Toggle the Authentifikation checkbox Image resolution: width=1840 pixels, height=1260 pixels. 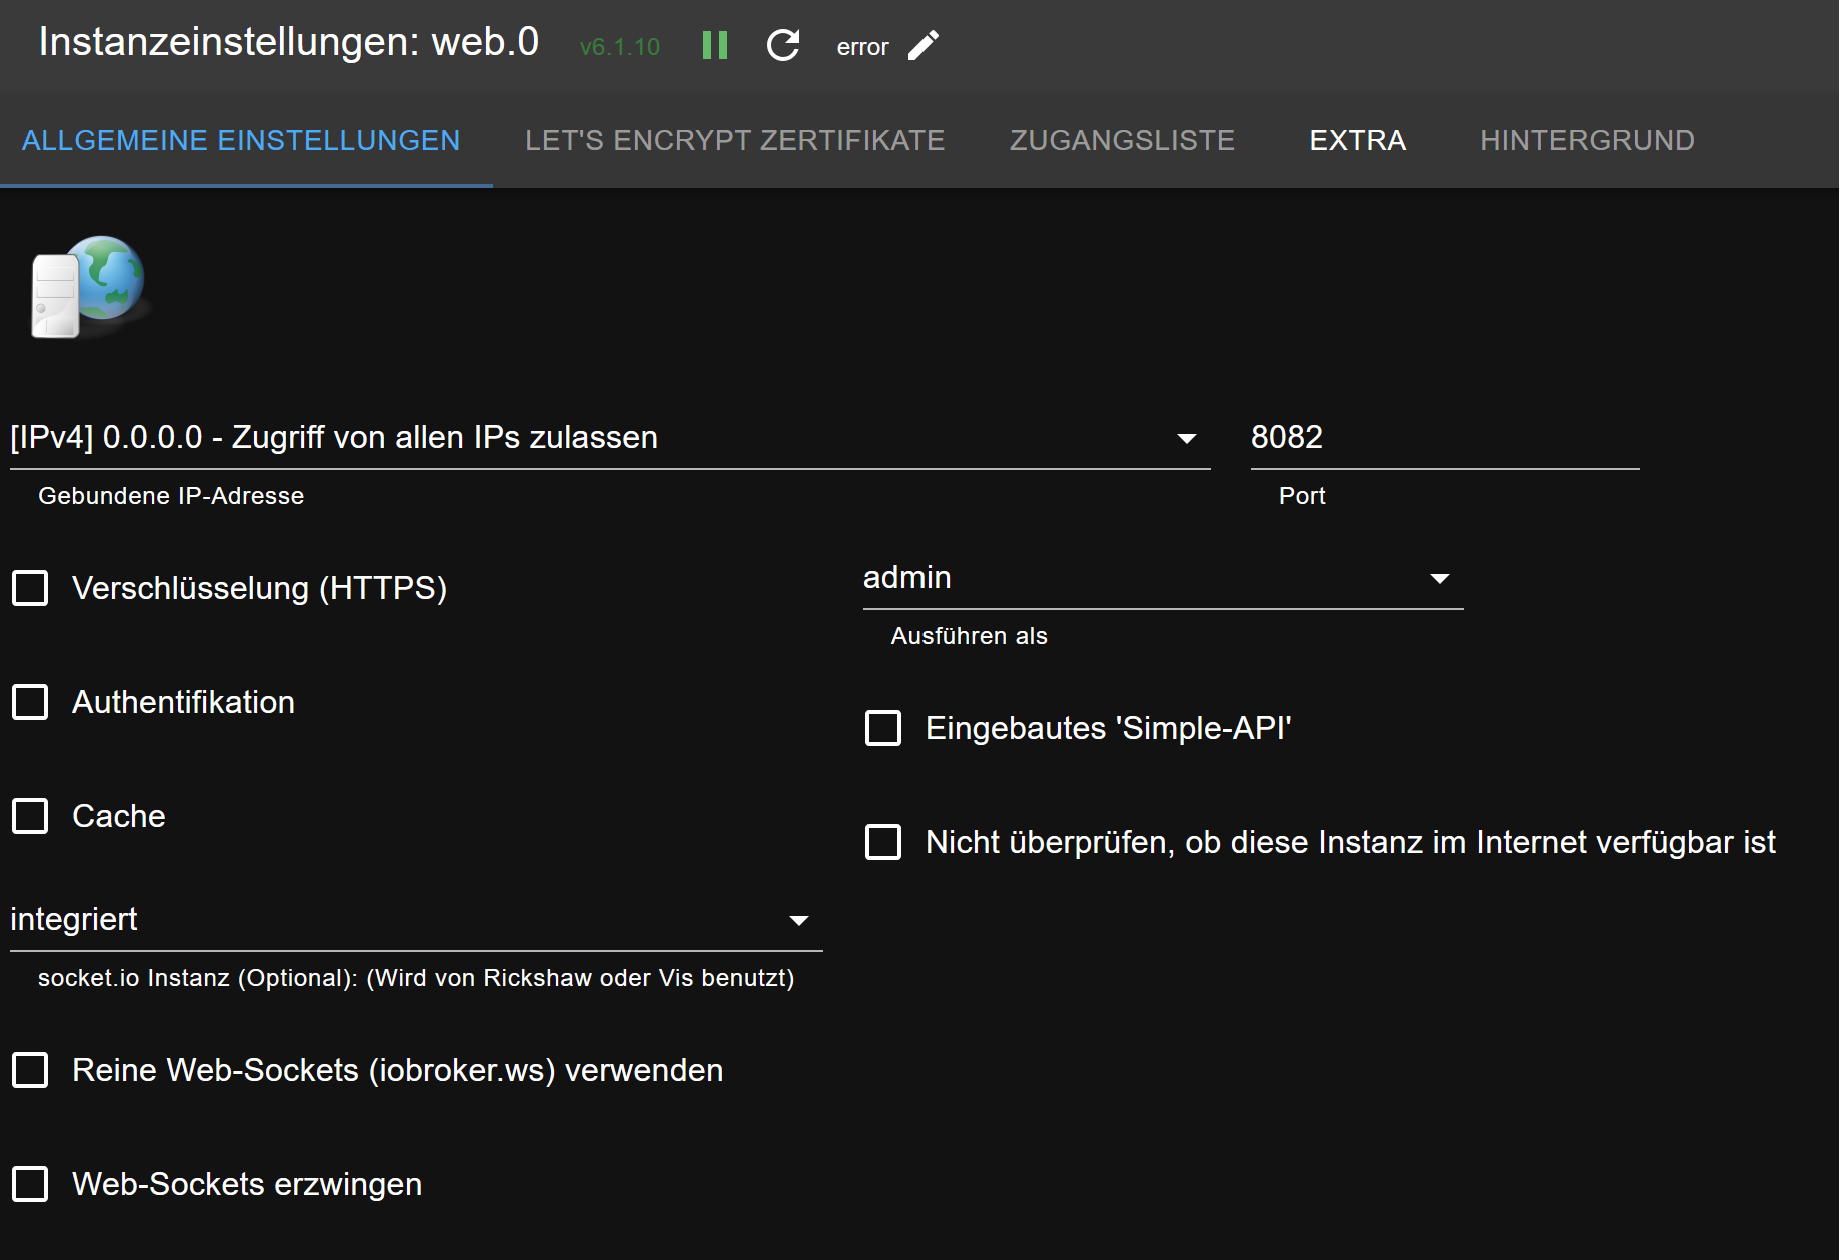pos(30,702)
